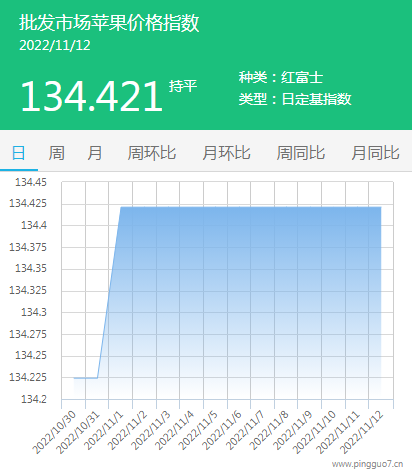This screenshot has width=412, height=474.
Task: Click the 批发市场苹果价格指数 title
Action: click(x=109, y=23)
